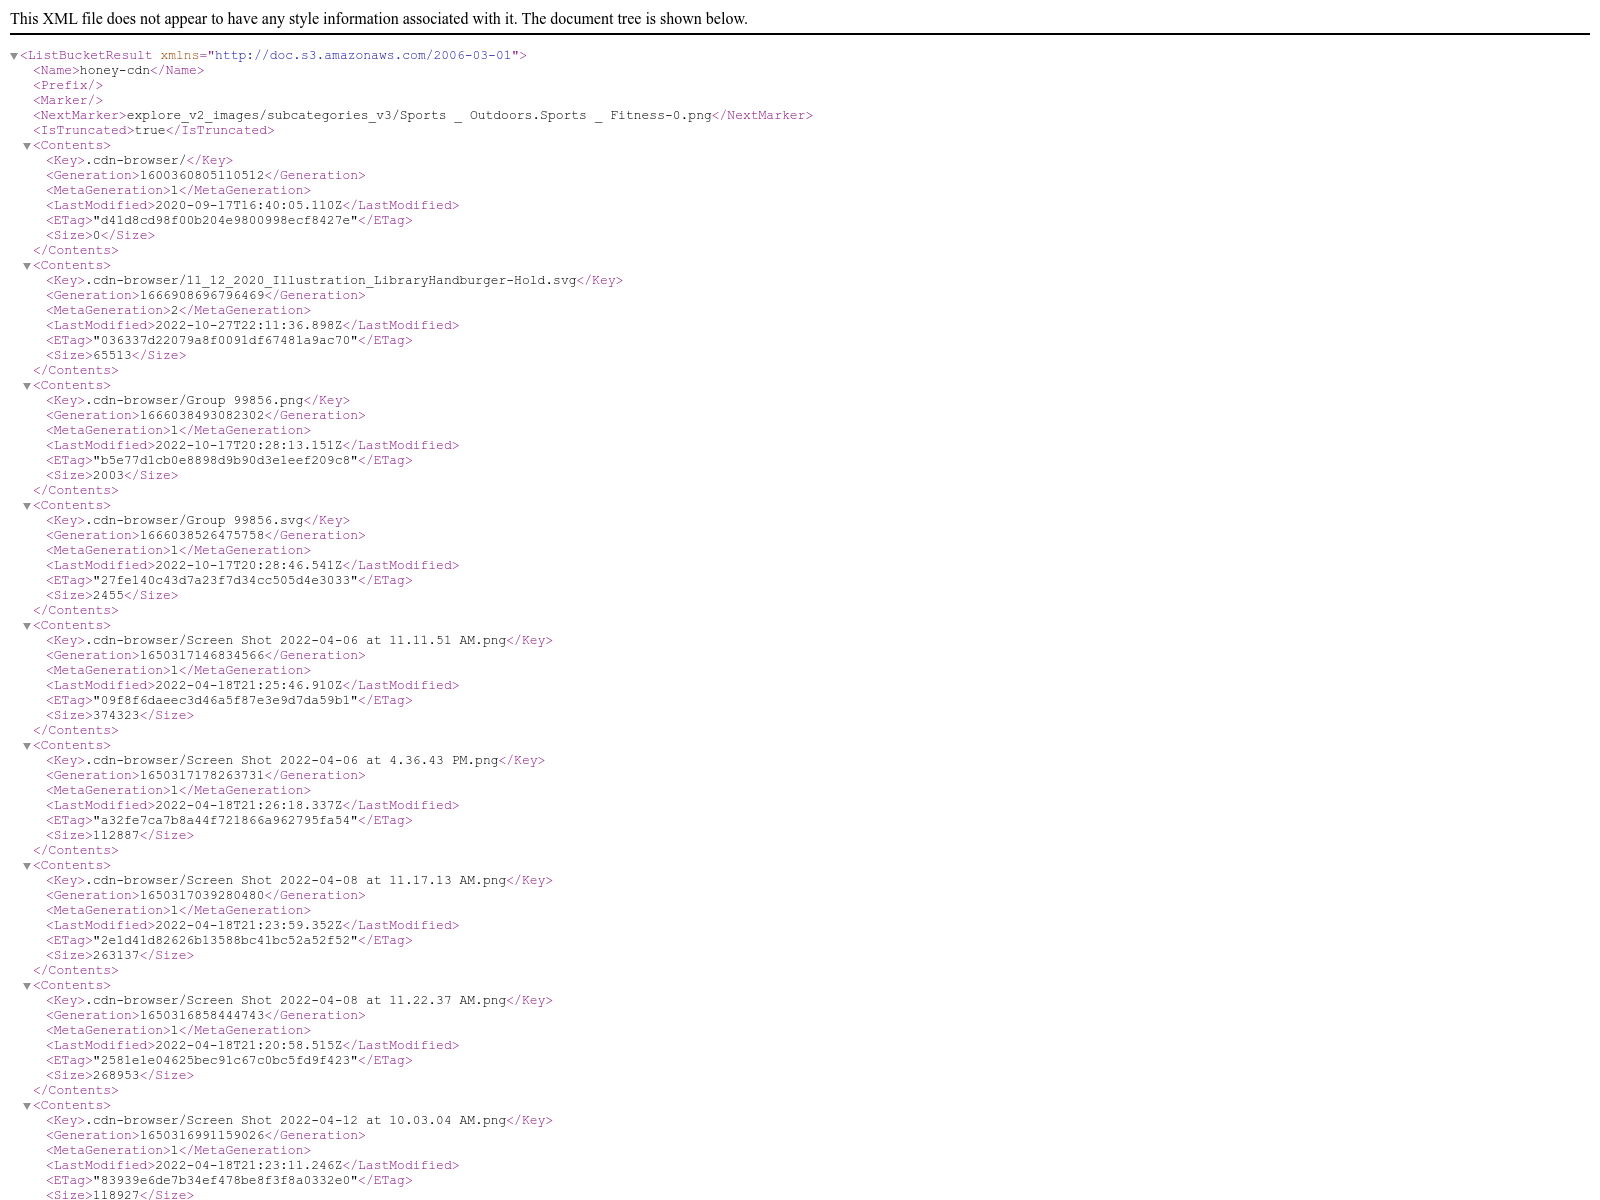This screenshot has height=1200, width=1600.
Task: Click ETag 2581e1e04625bec91c67c0bc5fd9f423
Action: (225, 1060)
